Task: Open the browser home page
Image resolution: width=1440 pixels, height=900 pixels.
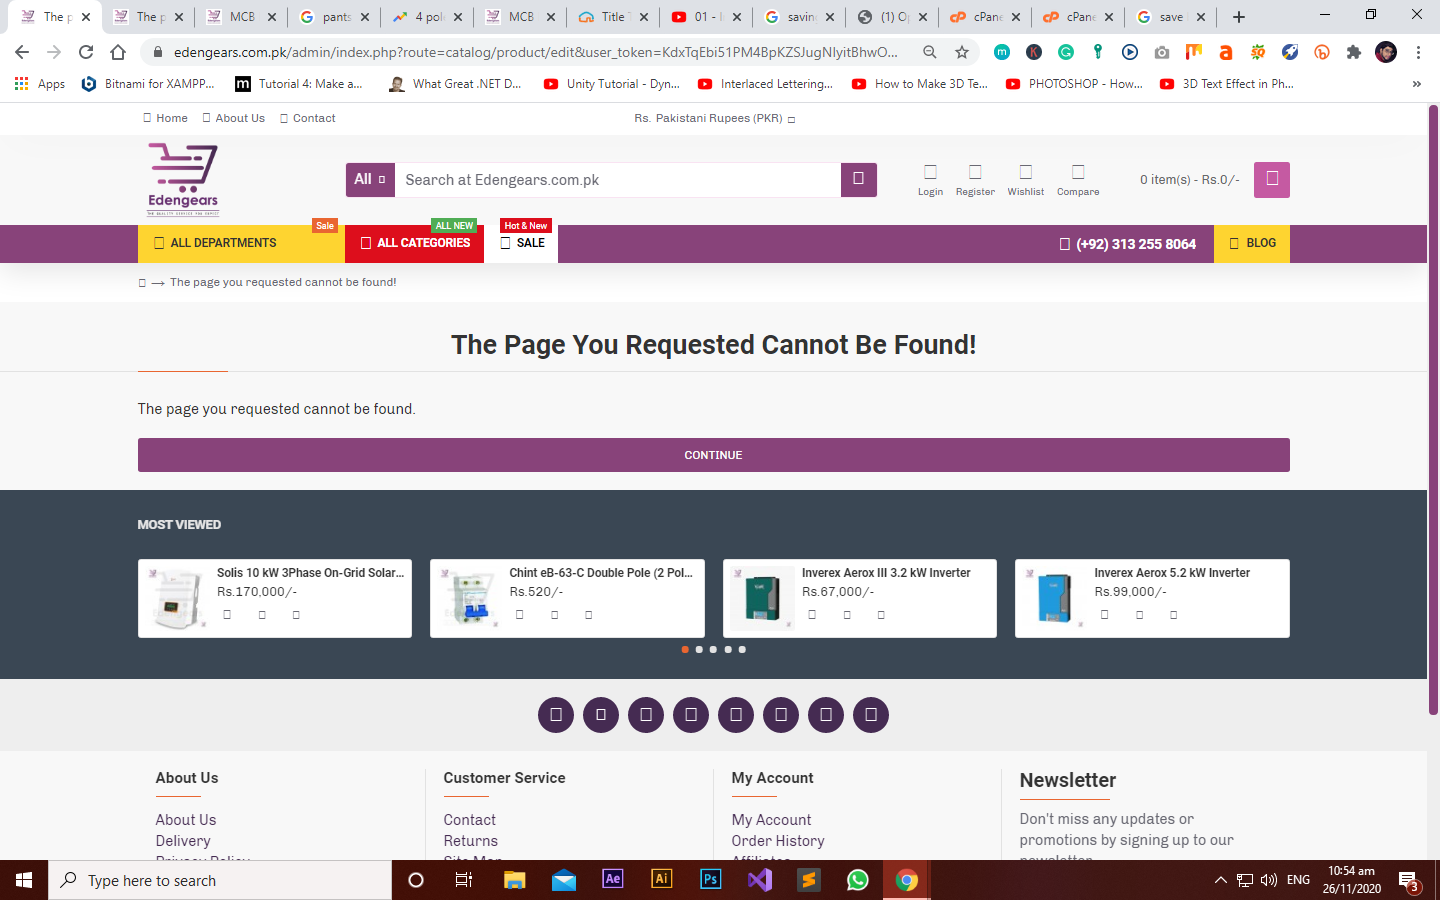Action: 118,52
